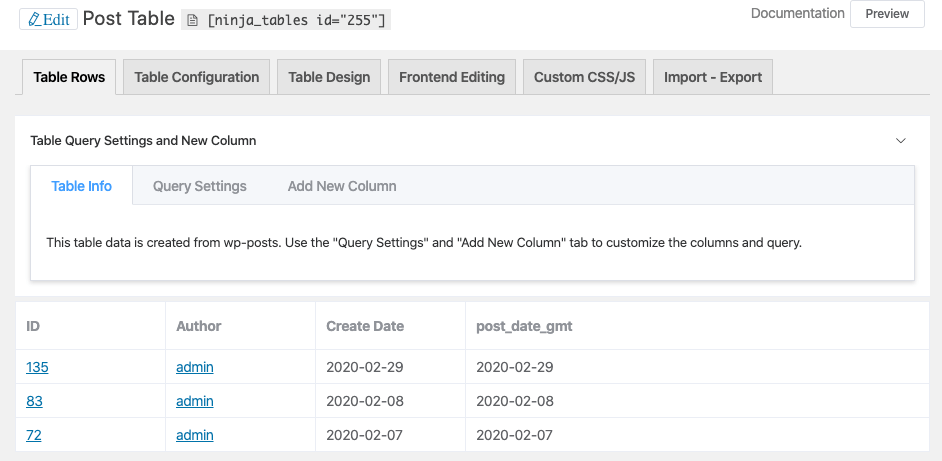Image resolution: width=942 pixels, height=461 pixels.
Task: Click admin author link for post 135
Action: pyautogui.click(x=195, y=367)
